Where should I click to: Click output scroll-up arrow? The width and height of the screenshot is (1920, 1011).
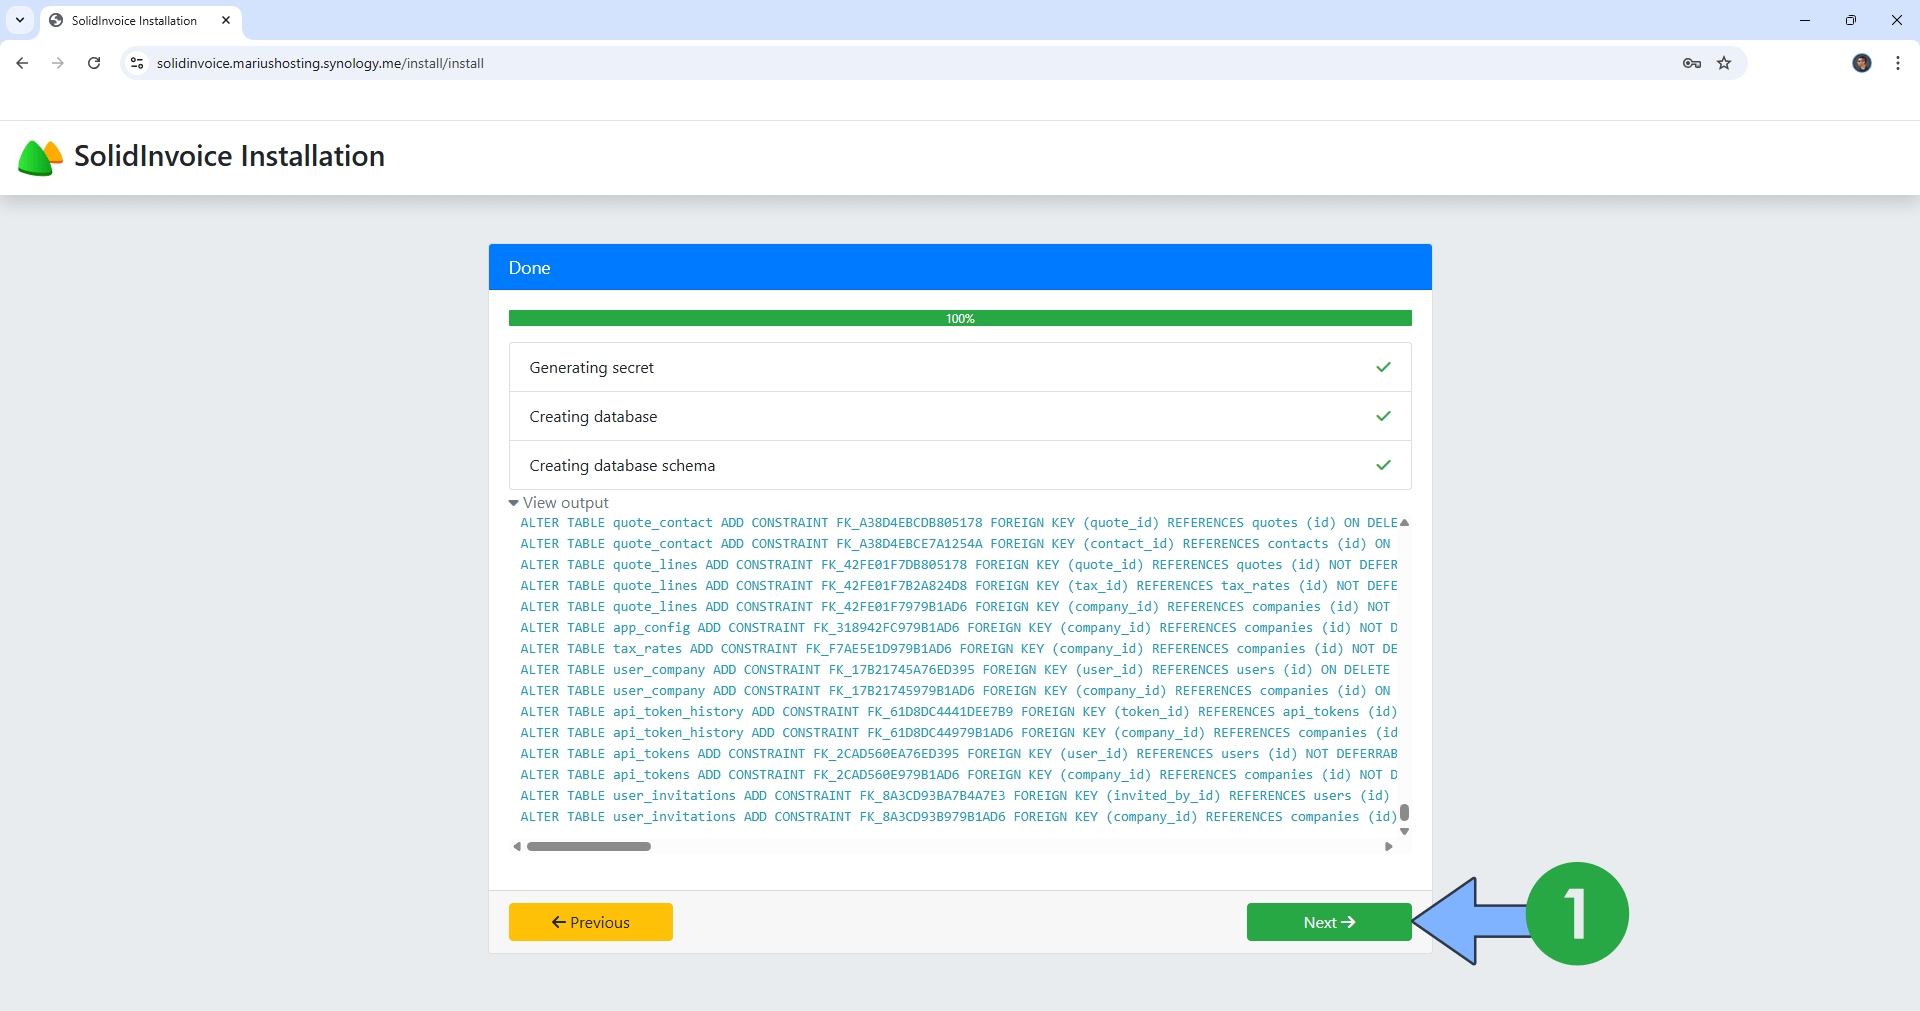point(1404,522)
